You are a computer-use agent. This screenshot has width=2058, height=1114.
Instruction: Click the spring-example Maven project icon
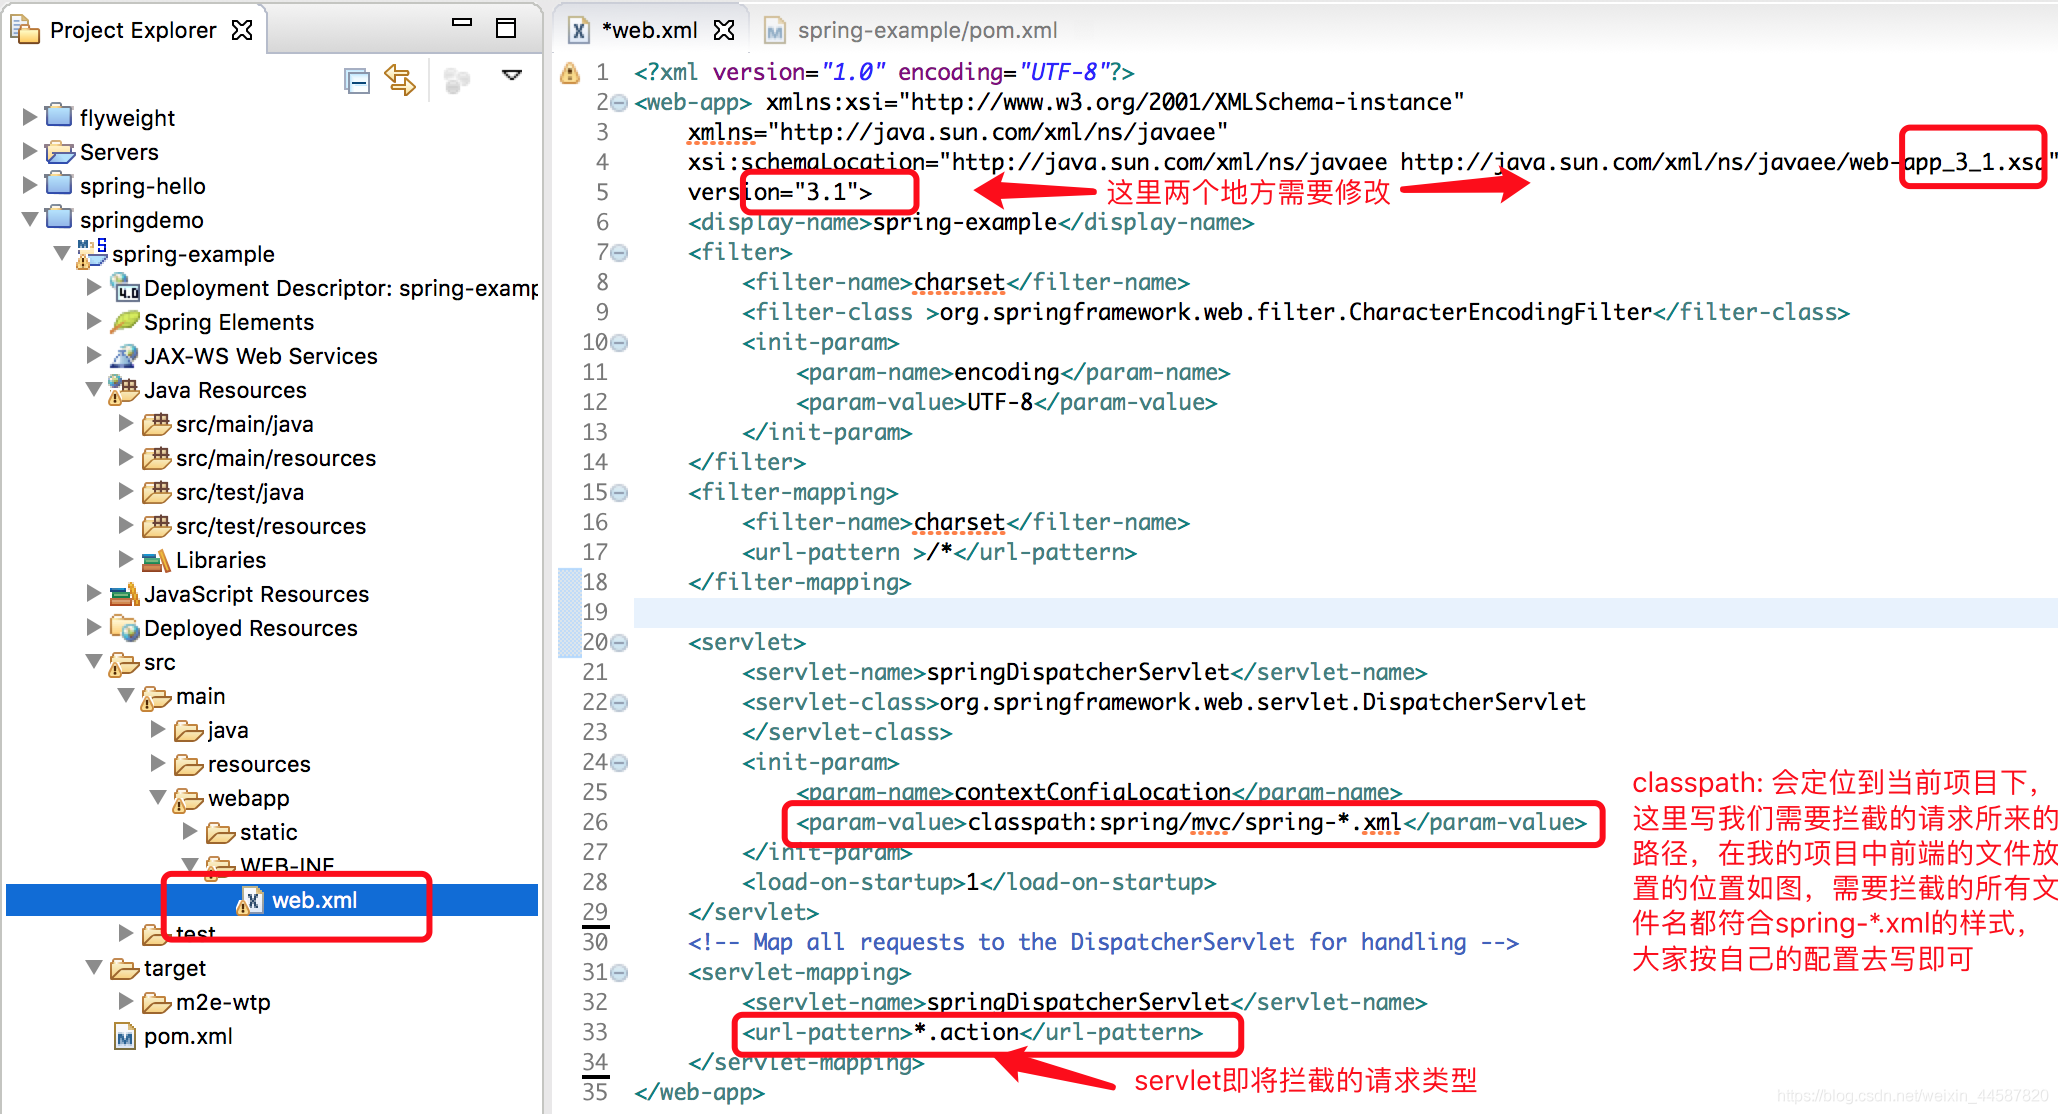(x=92, y=253)
